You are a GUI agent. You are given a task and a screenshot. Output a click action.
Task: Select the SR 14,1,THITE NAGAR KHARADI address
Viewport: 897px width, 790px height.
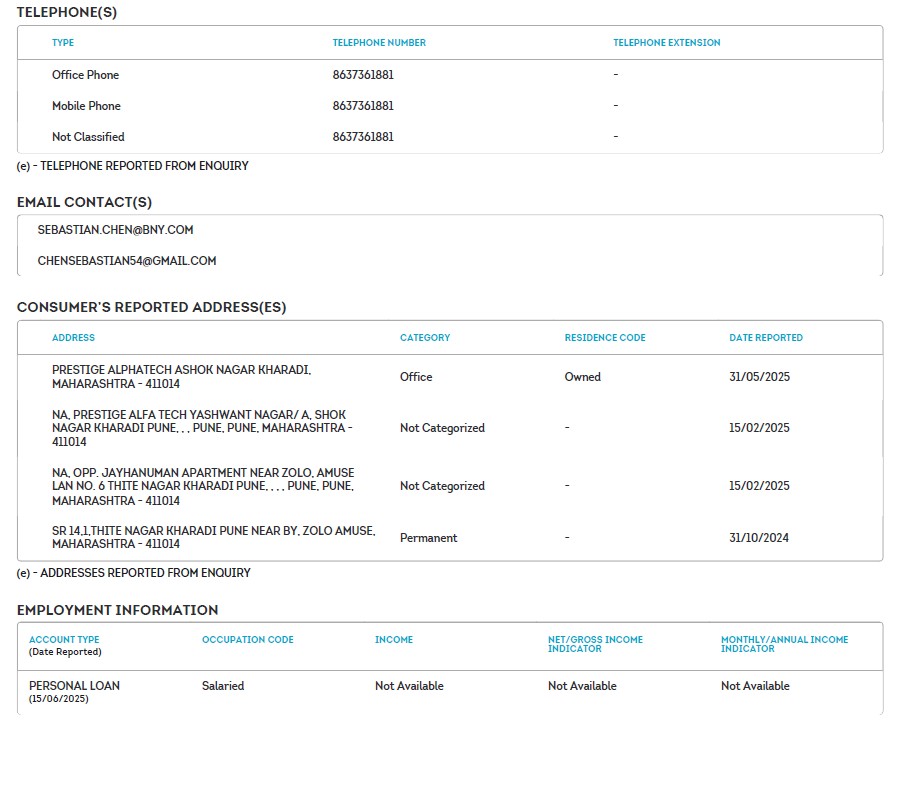213,538
